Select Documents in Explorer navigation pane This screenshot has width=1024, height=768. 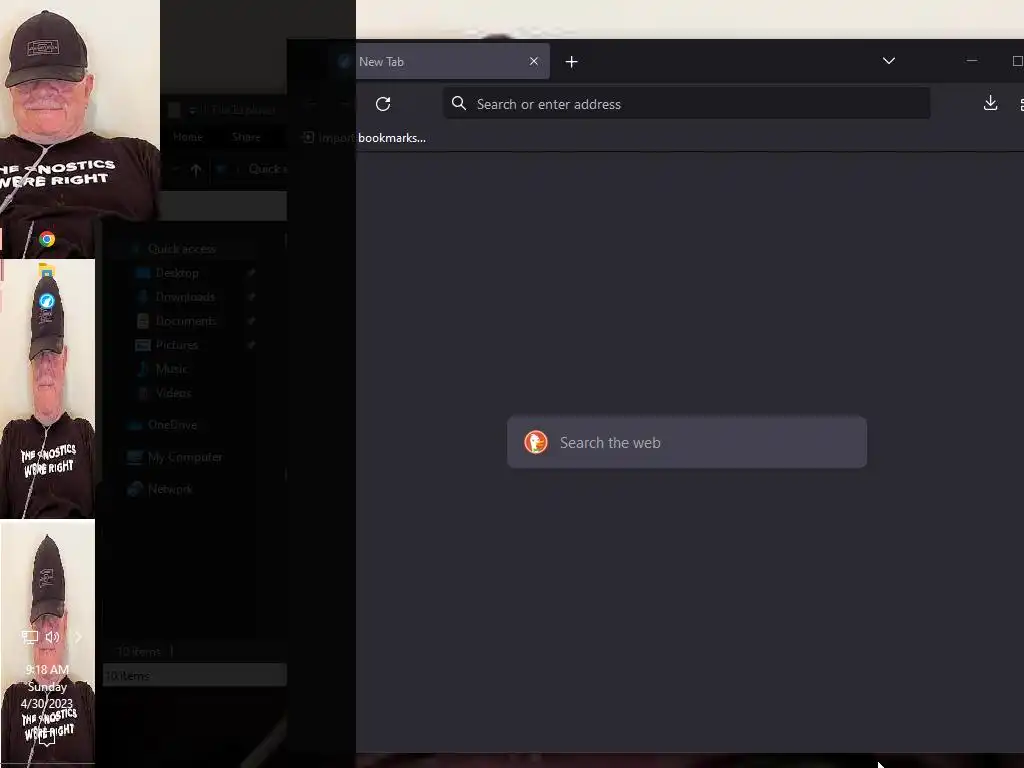pos(185,321)
